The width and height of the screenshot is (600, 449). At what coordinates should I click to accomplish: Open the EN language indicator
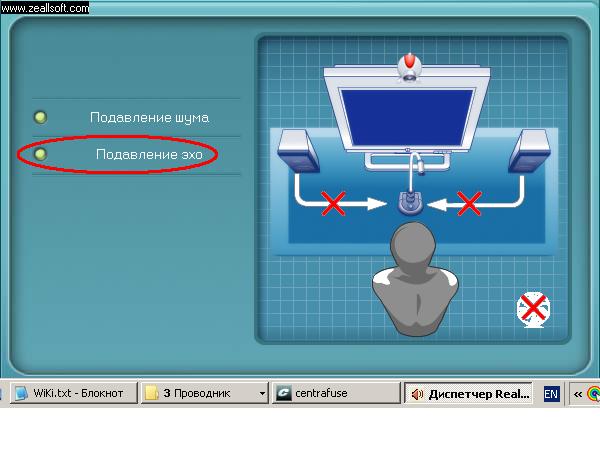tap(551, 394)
